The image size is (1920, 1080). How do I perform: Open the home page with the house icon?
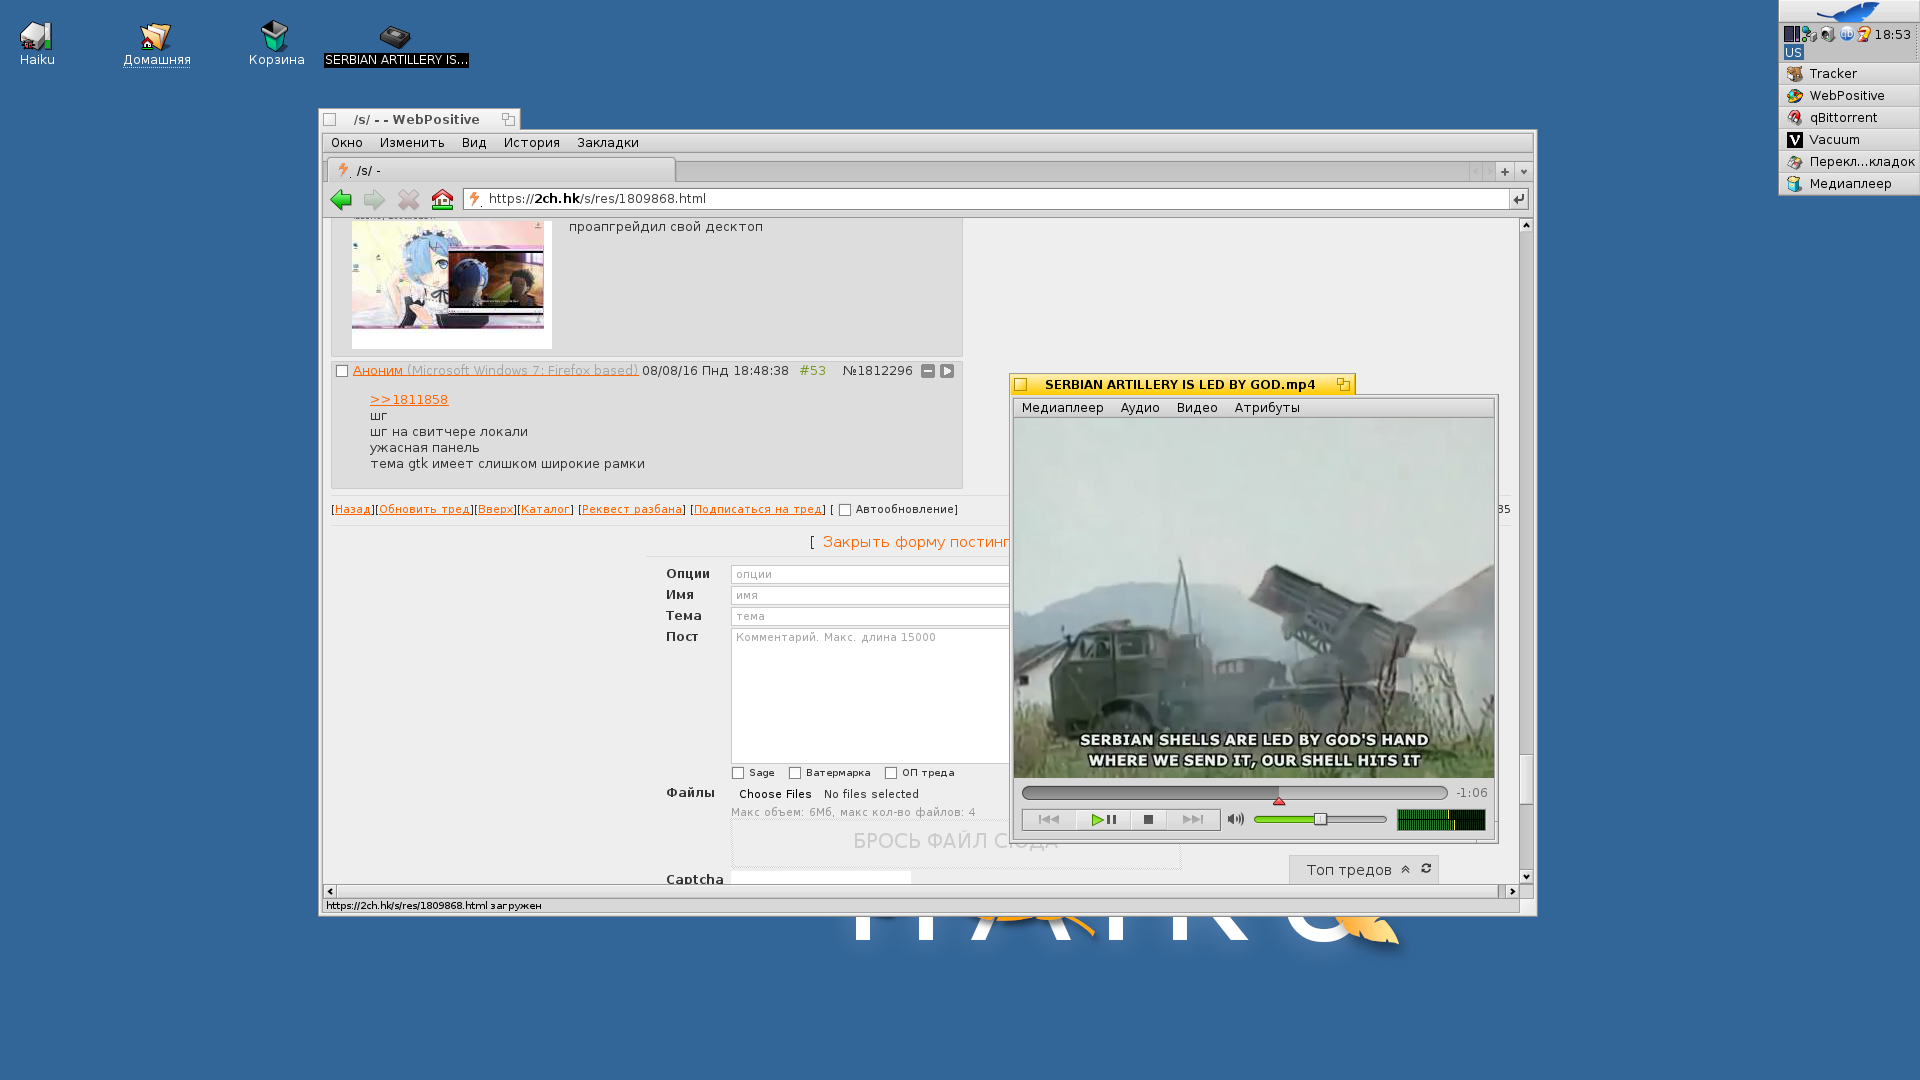(442, 199)
